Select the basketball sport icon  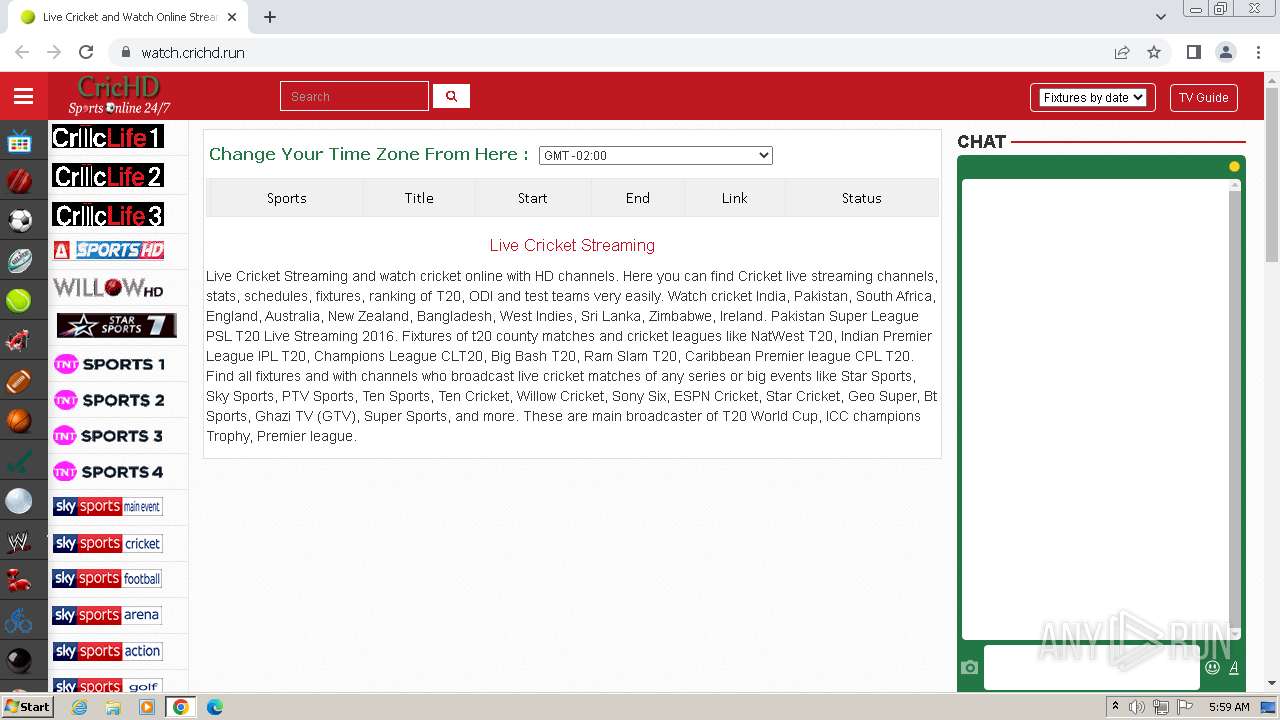19,421
